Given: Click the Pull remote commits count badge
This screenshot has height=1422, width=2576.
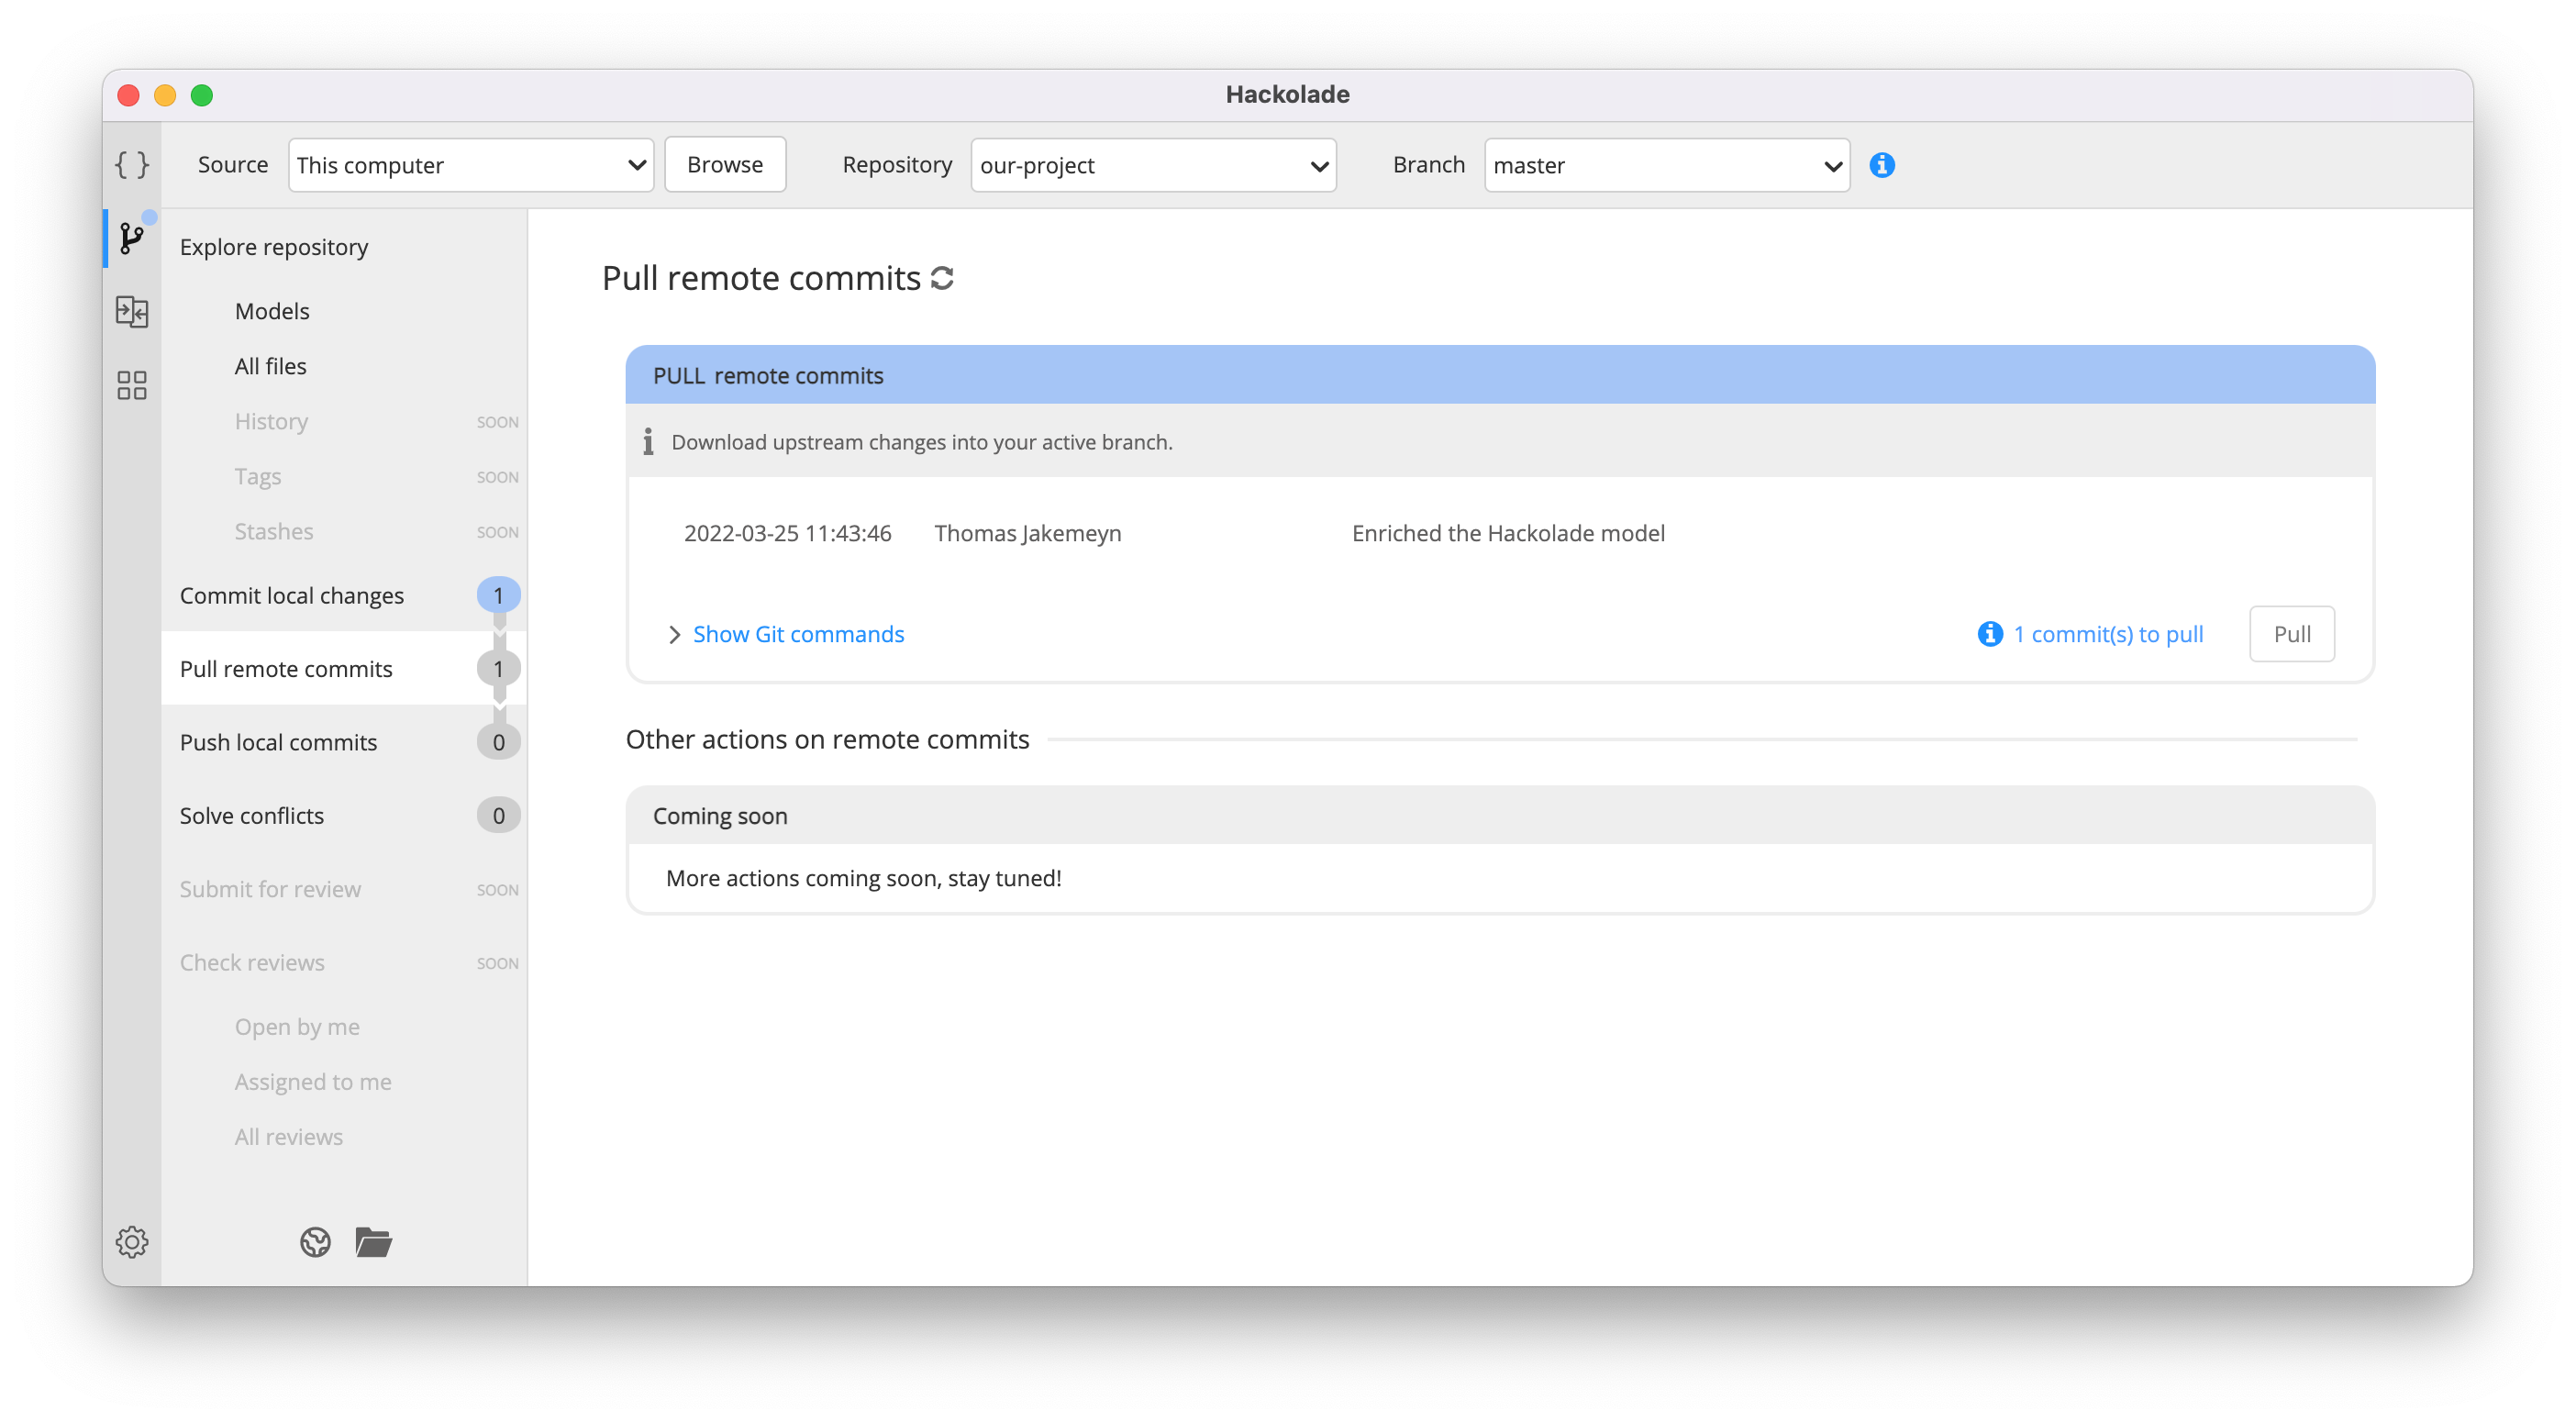Looking at the screenshot, I should (498, 668).
